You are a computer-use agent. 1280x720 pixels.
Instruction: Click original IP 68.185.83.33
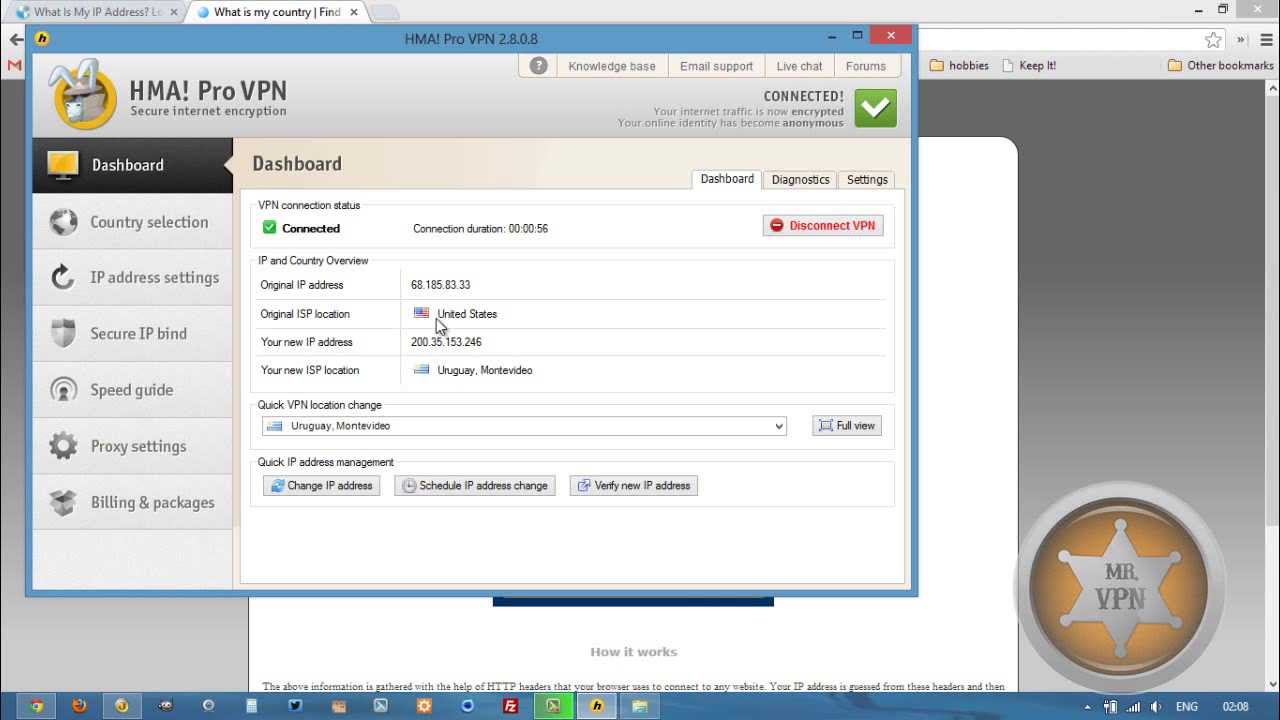pyautogui.click(x=440, y=285)
